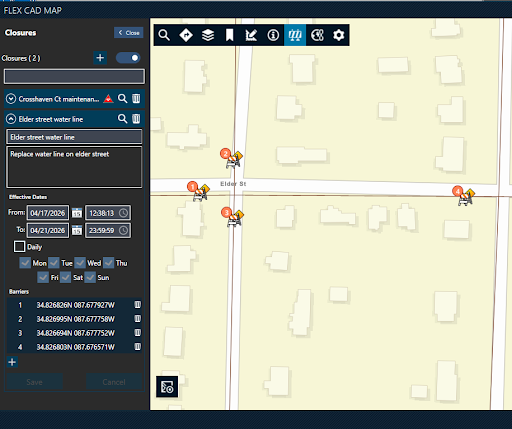Zoom to Elder street water line closure

pyautogui.click(x=122, y=119)
